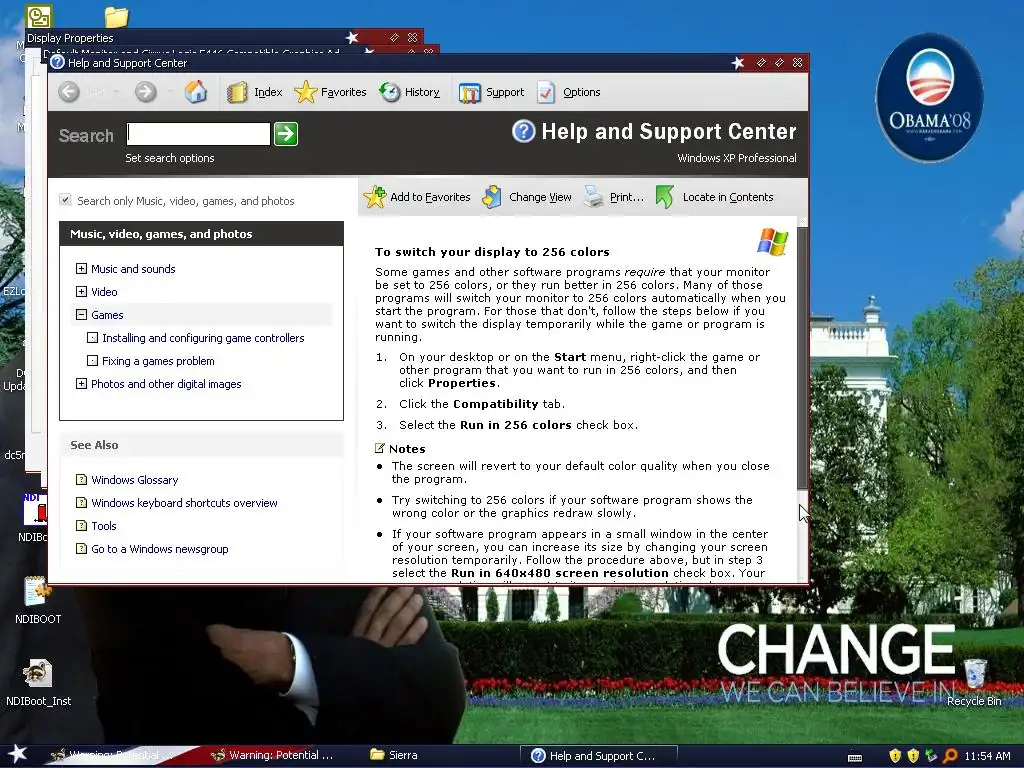Screen dimensions: 1024x768
Task: Switch to Help and Support taskbar button
Action: (x=598, y=756)
